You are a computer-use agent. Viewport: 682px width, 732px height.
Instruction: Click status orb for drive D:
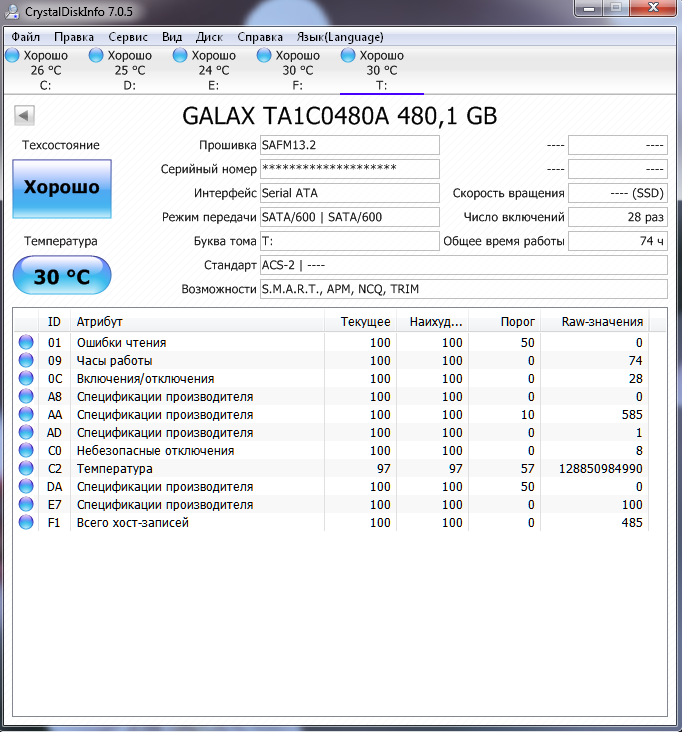tap(96, 55)
